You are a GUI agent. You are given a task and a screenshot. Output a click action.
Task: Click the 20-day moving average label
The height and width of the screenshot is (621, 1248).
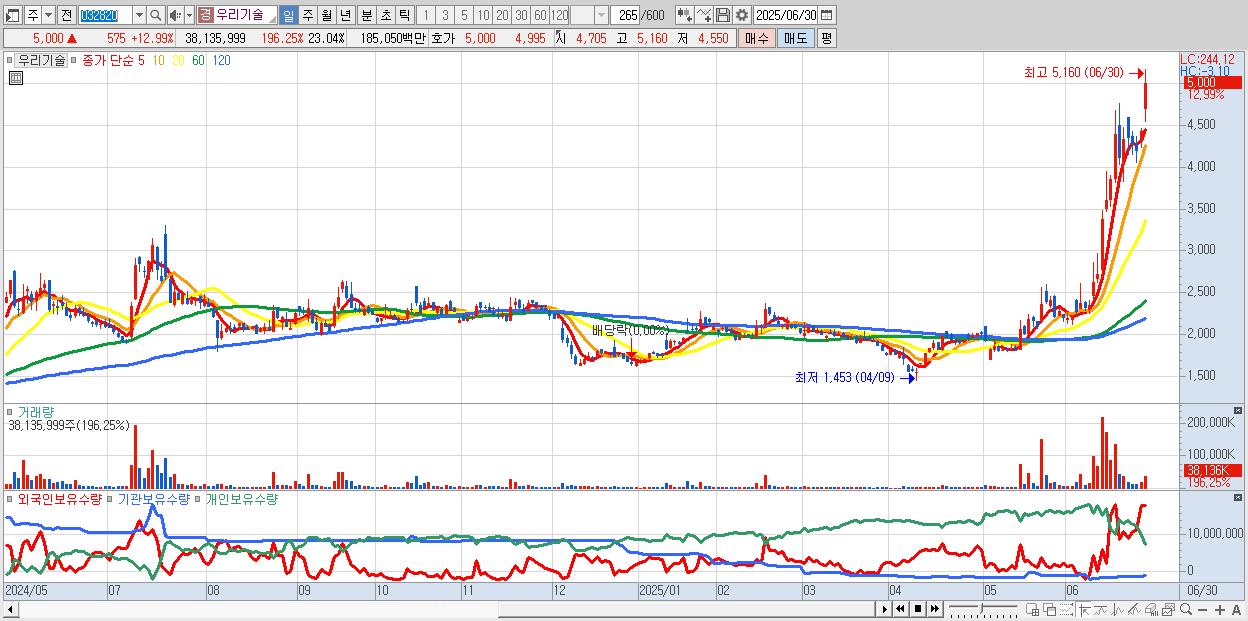click(x=178, y=60)
